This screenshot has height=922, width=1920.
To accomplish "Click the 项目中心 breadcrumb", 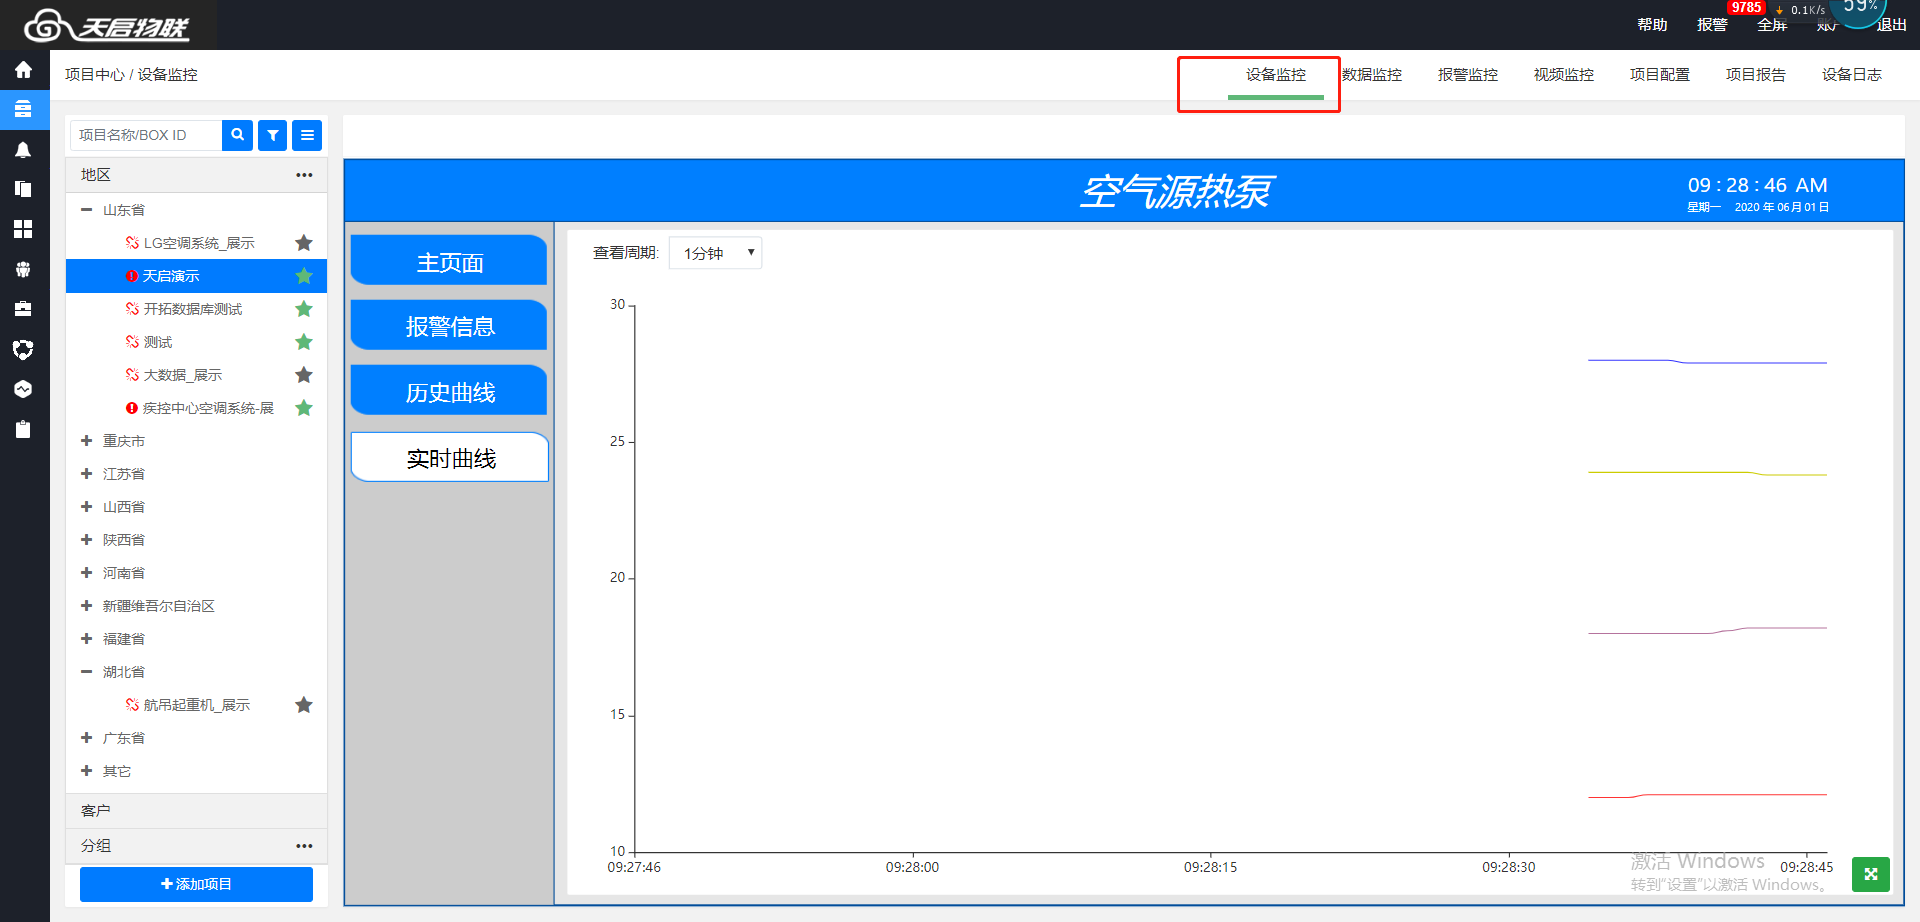I will pos(95,75).
